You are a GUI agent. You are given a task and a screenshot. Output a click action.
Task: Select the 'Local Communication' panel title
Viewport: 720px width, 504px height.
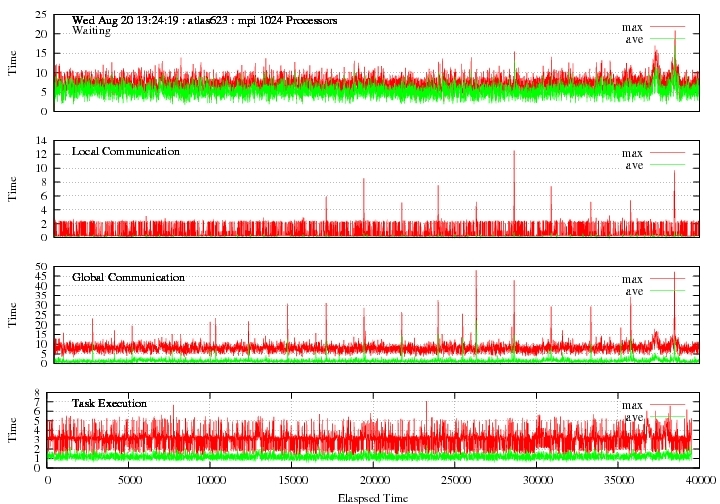pyautogui.click(x=126, y=151)
